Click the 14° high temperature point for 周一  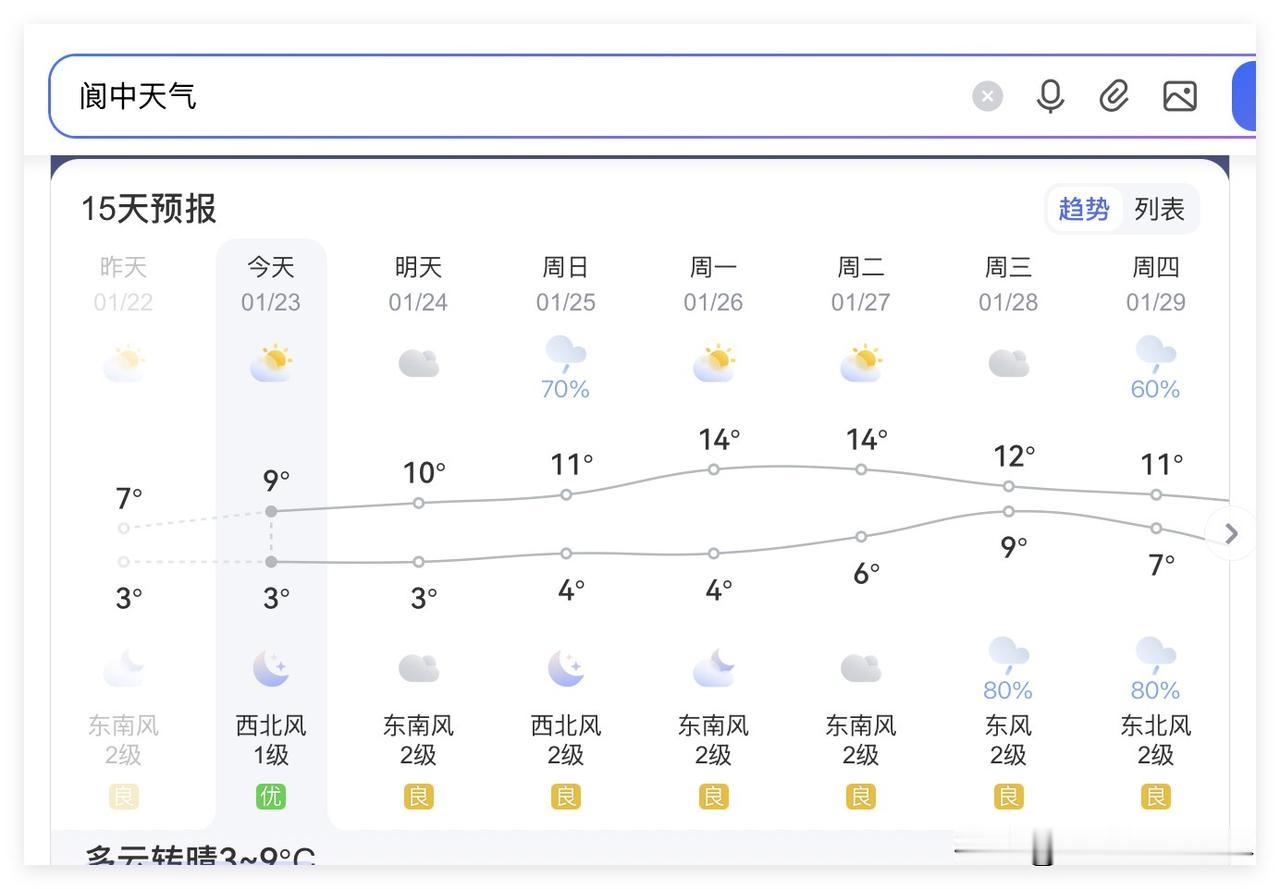[713, 469]
